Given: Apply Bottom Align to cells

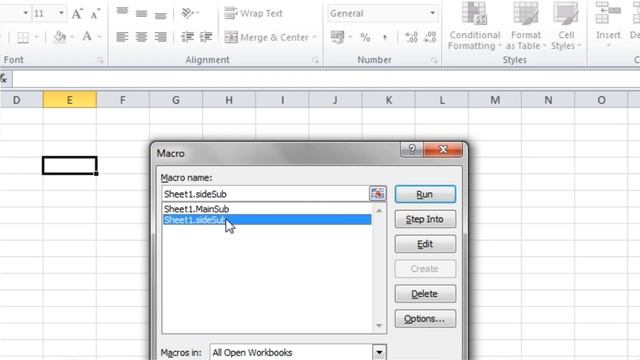Looking at the screenshot, I should [160, 14].
